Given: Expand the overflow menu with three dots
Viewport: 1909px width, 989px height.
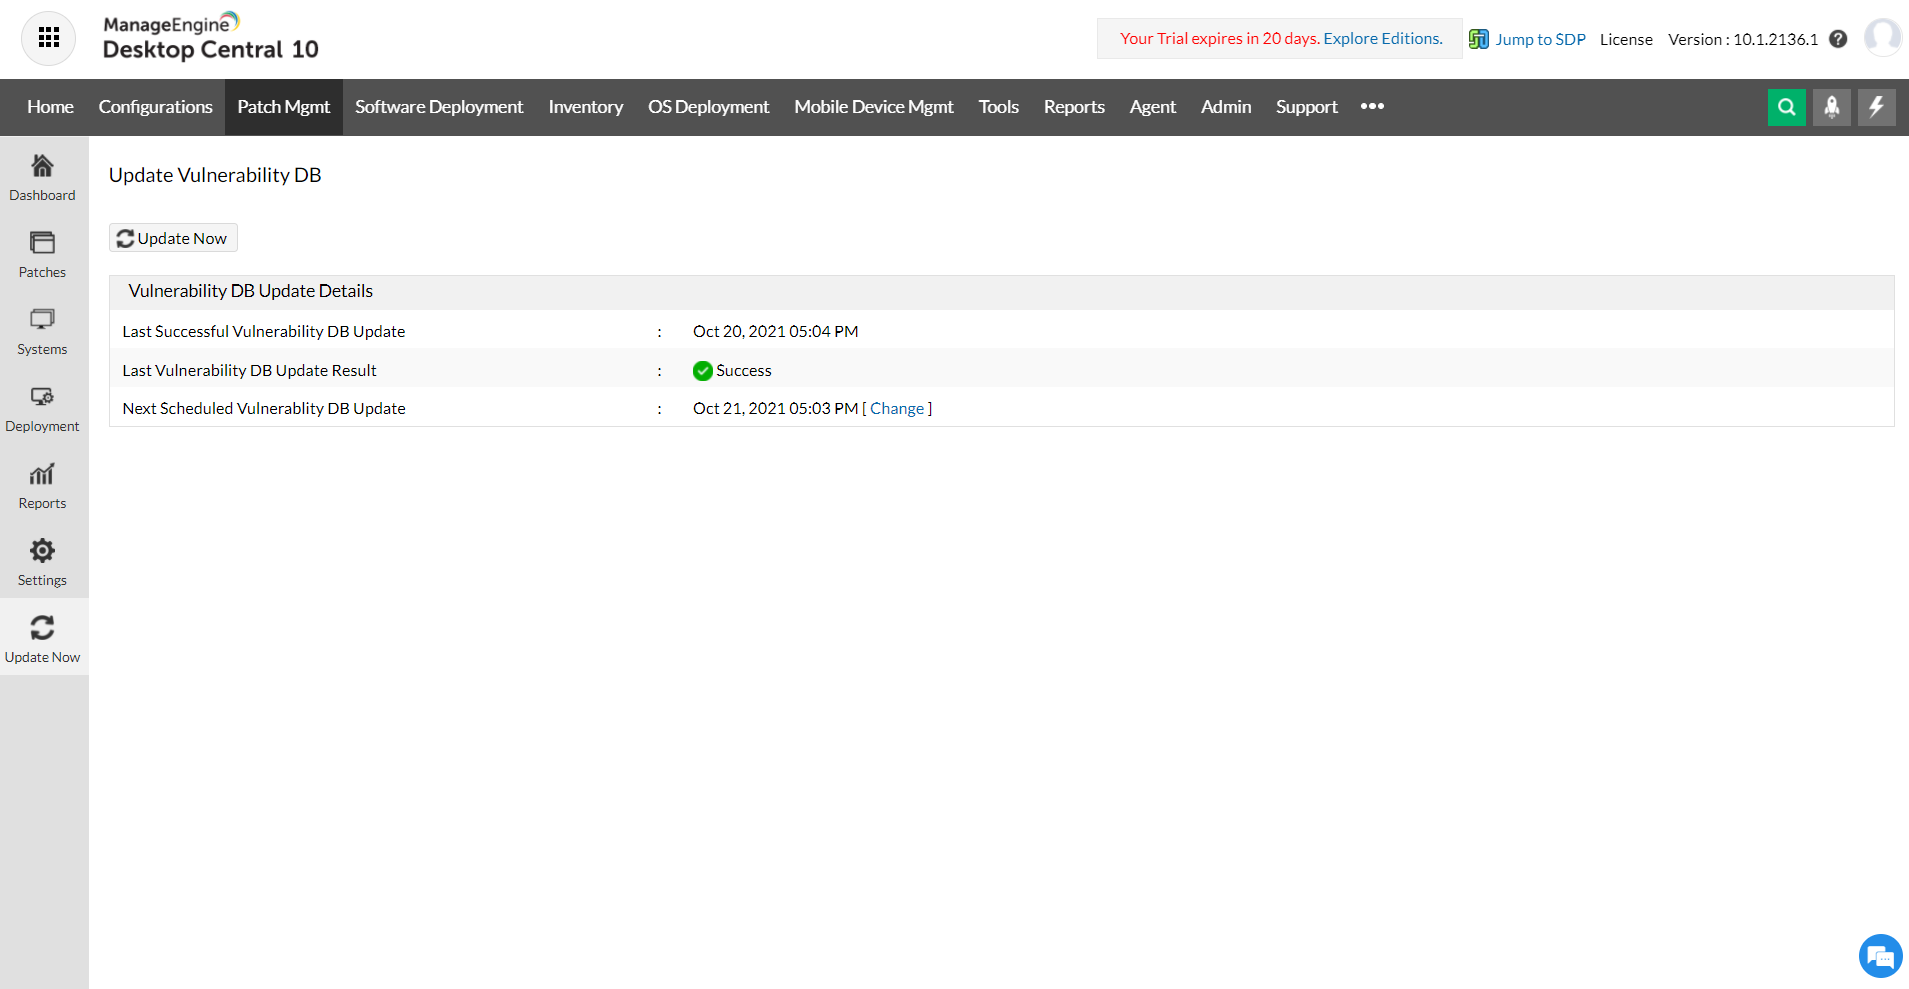Looking at the screenshot, I should [1371, 107].
